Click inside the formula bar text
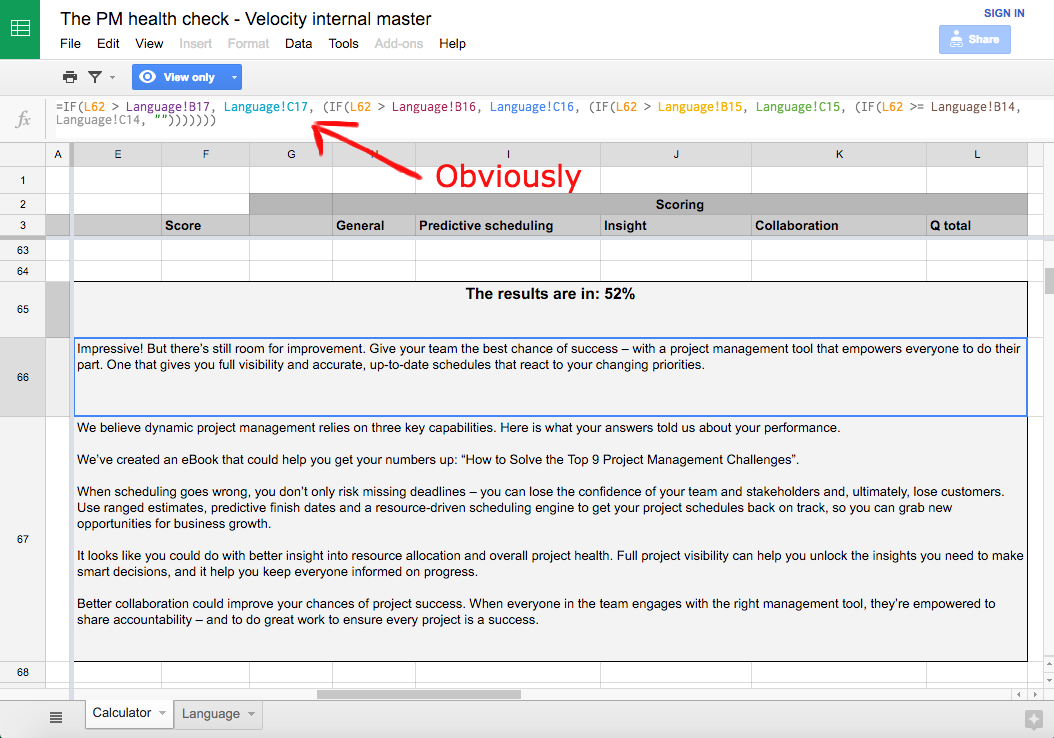This screenshot has width=1054, height=738. (538, 114)
